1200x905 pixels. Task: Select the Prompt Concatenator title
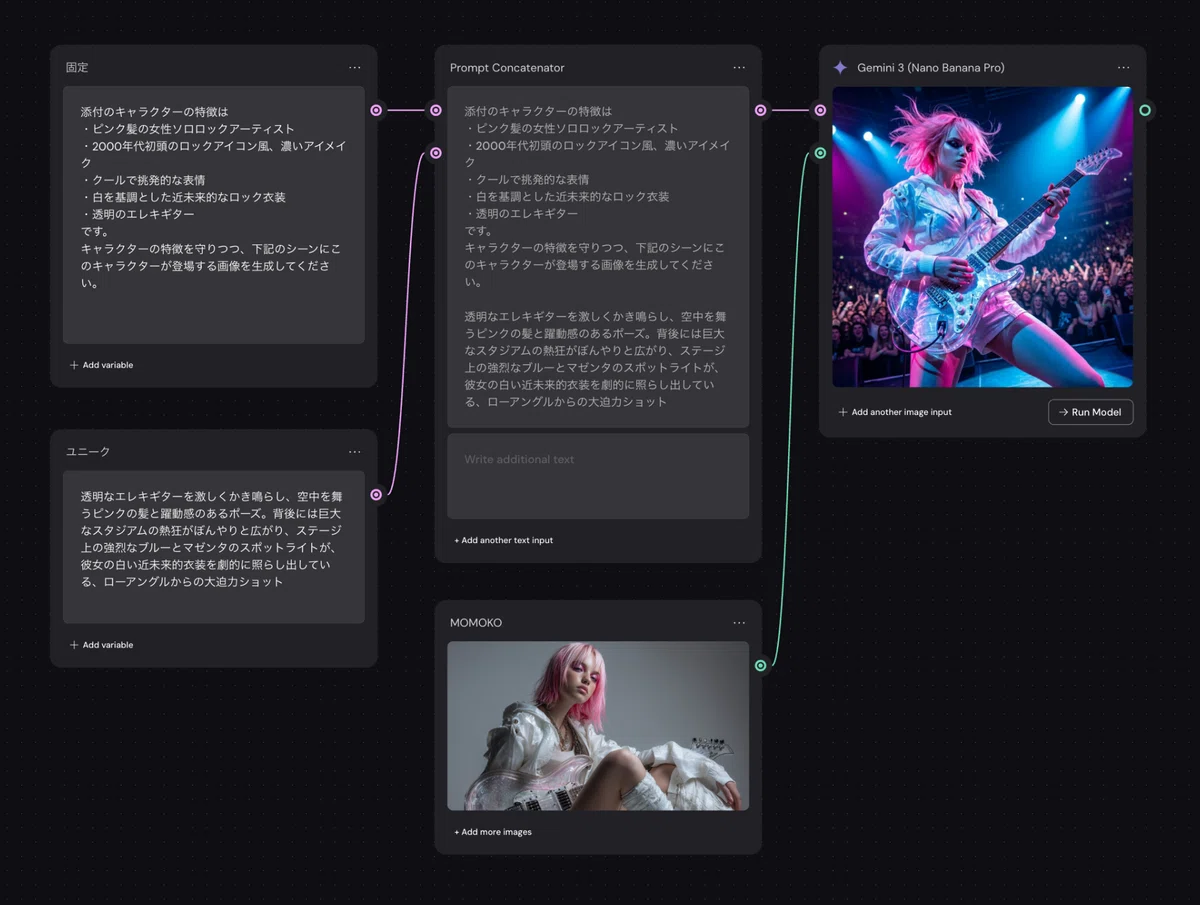[x=507, y=68]
